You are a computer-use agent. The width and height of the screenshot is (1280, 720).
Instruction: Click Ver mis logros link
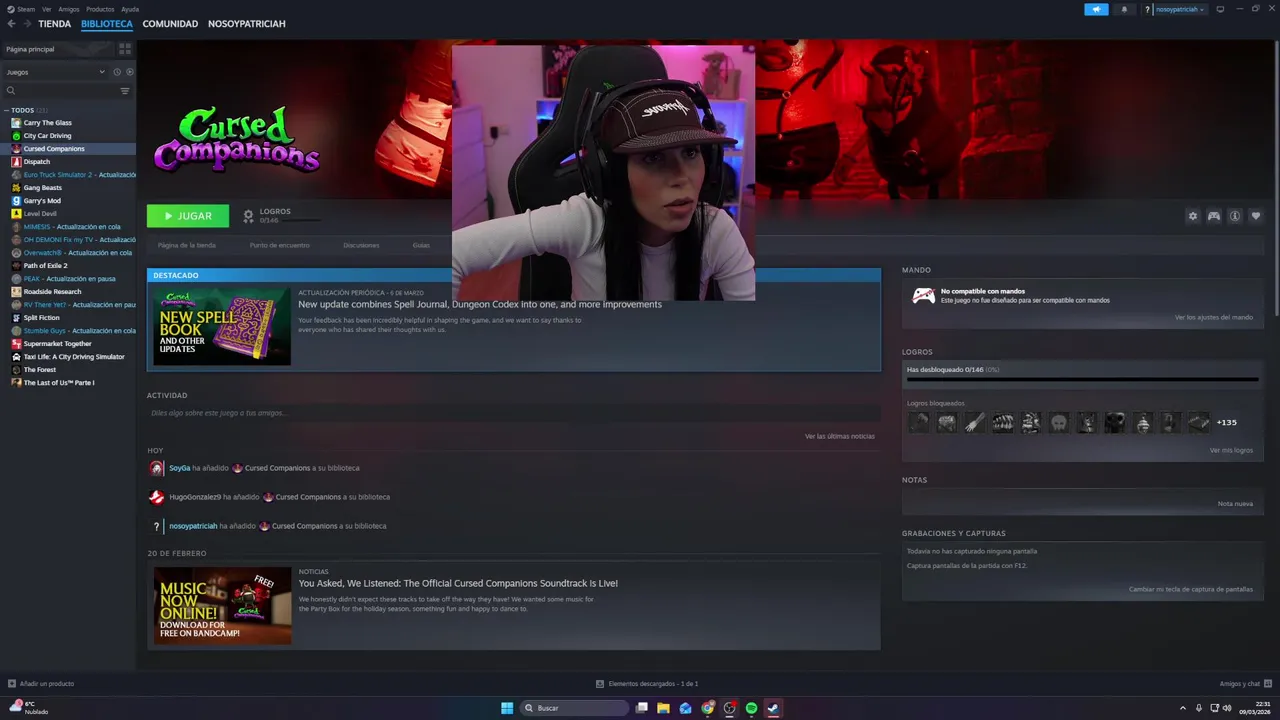point(1231,450)
